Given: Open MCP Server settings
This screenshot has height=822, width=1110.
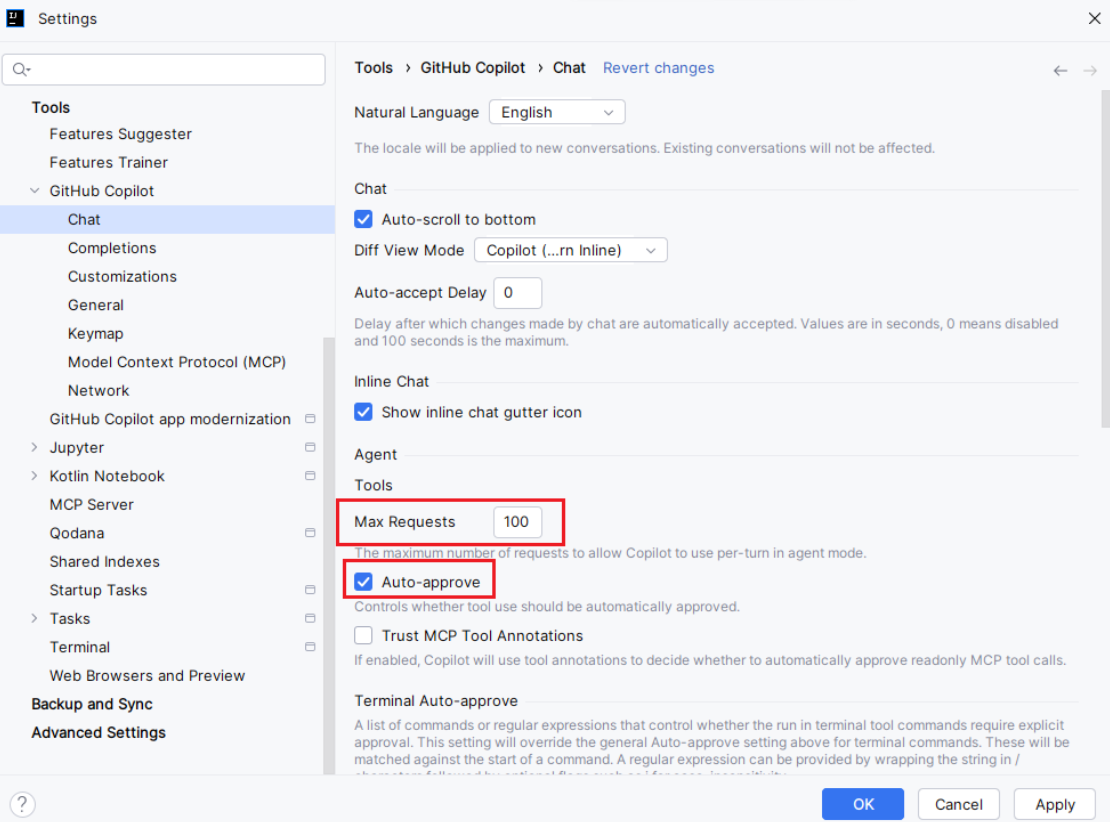Looking at the screenshot, I should [x=91, y=505].
